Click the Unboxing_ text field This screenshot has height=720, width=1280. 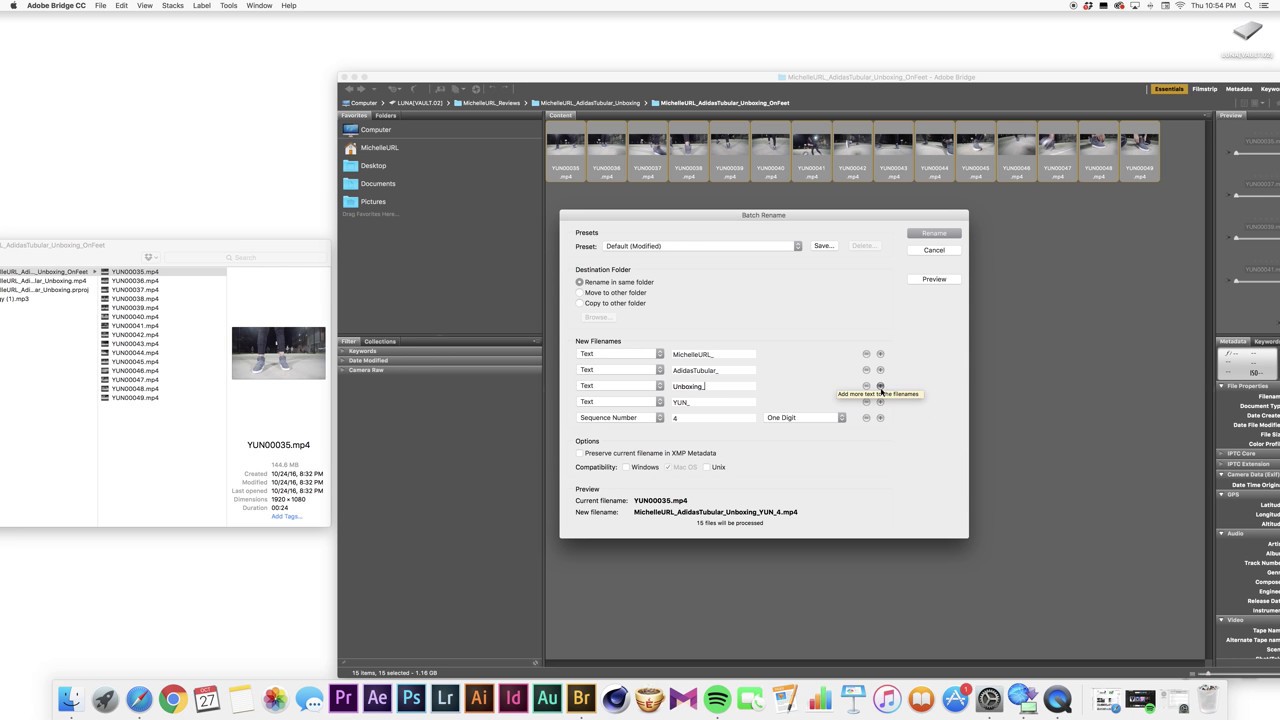(714, 386)
